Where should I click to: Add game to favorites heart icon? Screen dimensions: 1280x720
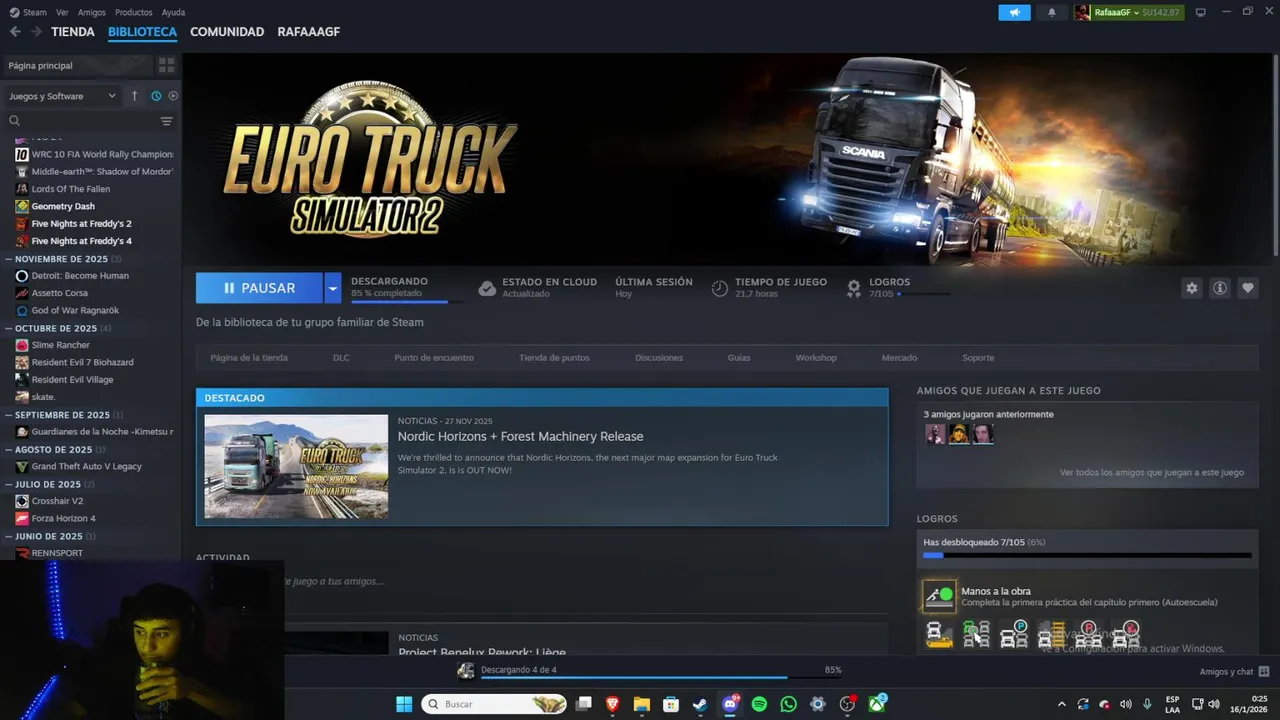[1248, 288]
